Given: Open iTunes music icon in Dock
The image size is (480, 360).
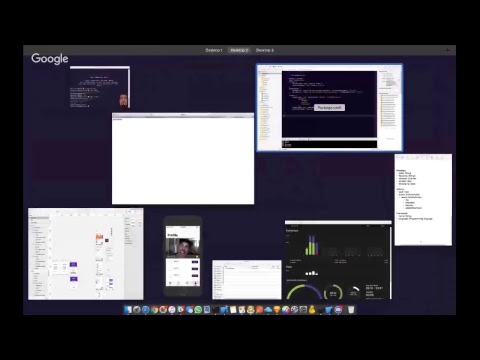Looking at the screenshot, I should point(172,310).
